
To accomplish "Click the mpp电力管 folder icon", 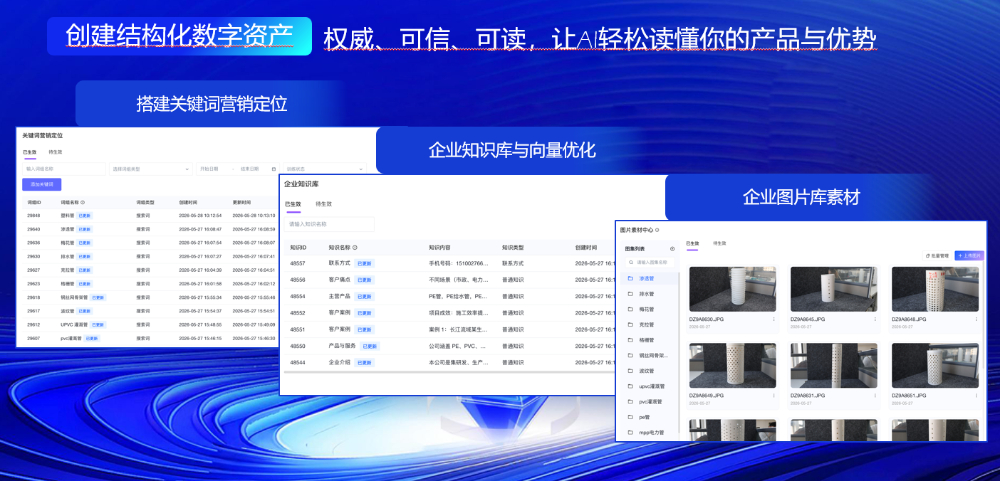I will click(x=630, y=433).
